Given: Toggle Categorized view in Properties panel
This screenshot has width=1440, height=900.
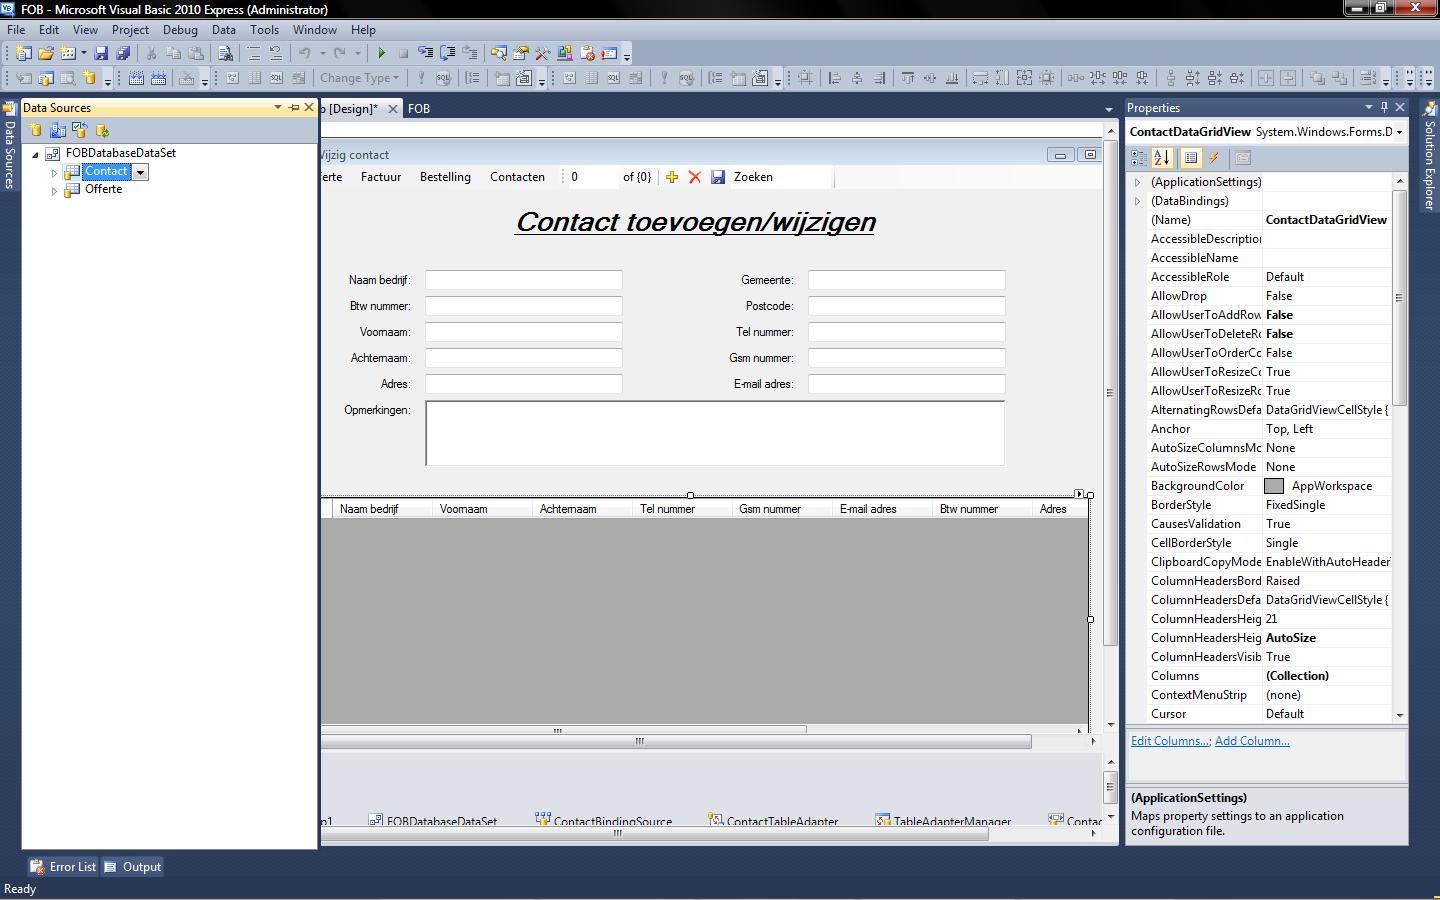Looking at the screenshot, I should tap(1139, 158).
